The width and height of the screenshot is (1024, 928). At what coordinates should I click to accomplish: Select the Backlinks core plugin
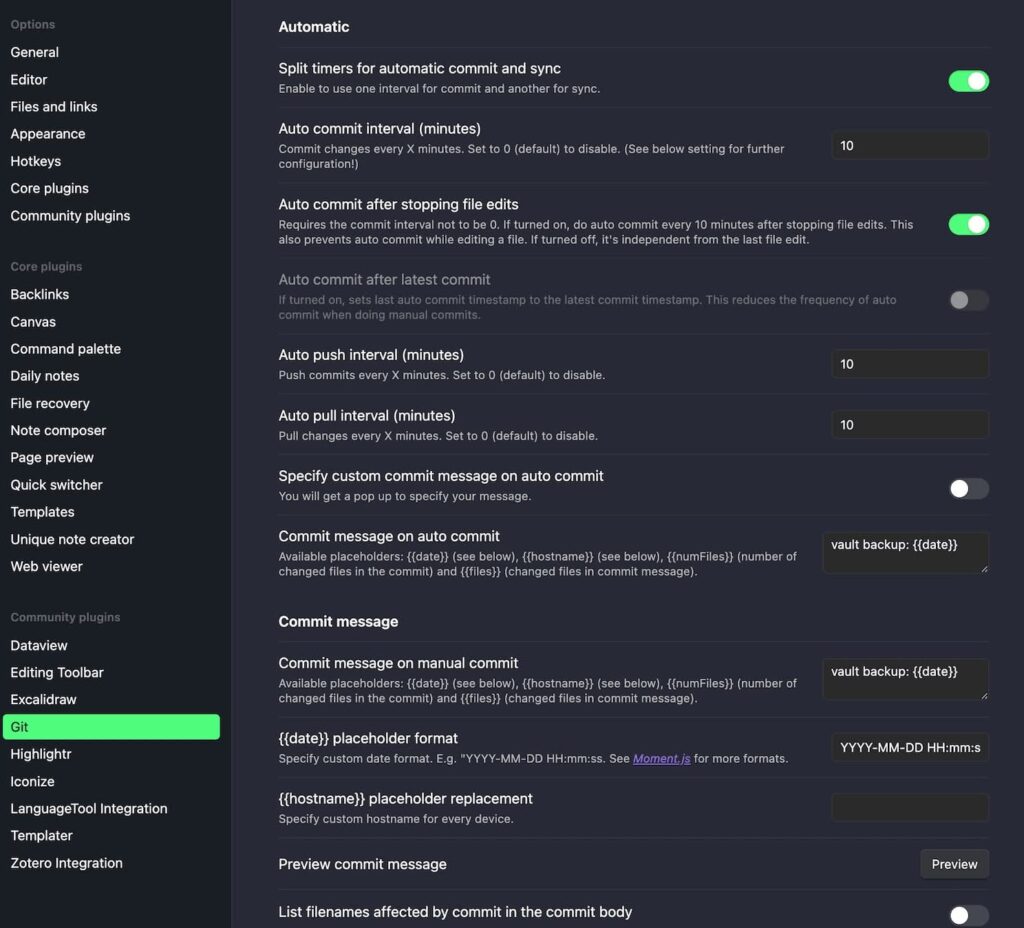click(39, 294)
